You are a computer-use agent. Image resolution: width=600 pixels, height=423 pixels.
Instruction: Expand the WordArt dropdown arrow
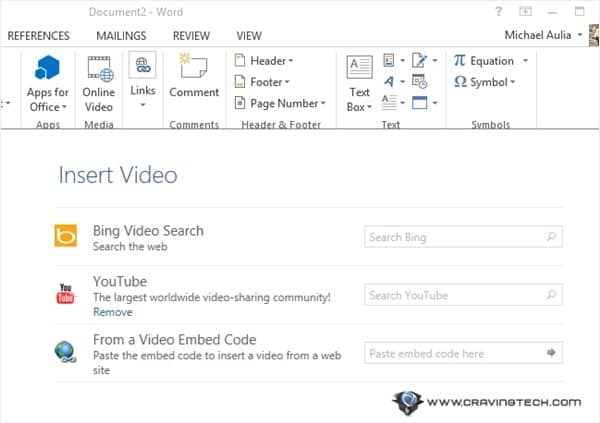pos(402,82)
